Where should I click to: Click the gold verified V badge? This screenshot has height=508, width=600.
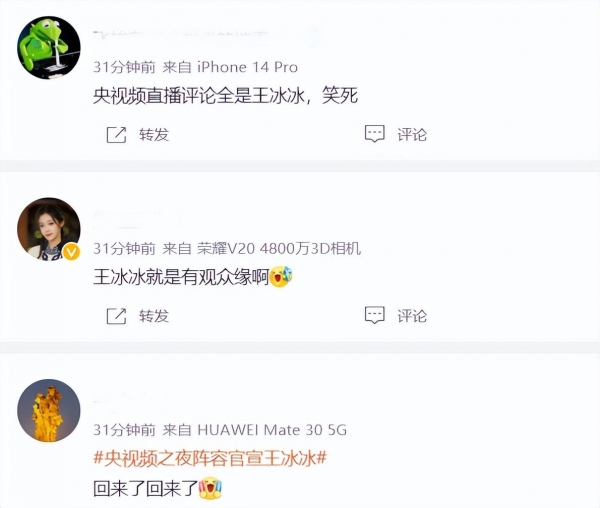[x=71, y=252]
